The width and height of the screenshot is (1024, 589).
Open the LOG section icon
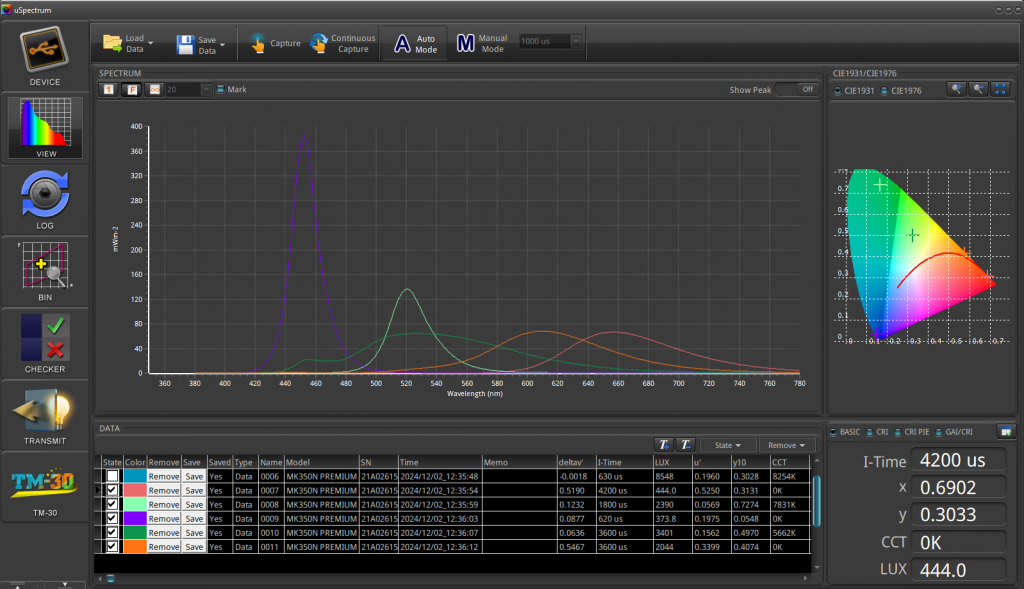45,194
